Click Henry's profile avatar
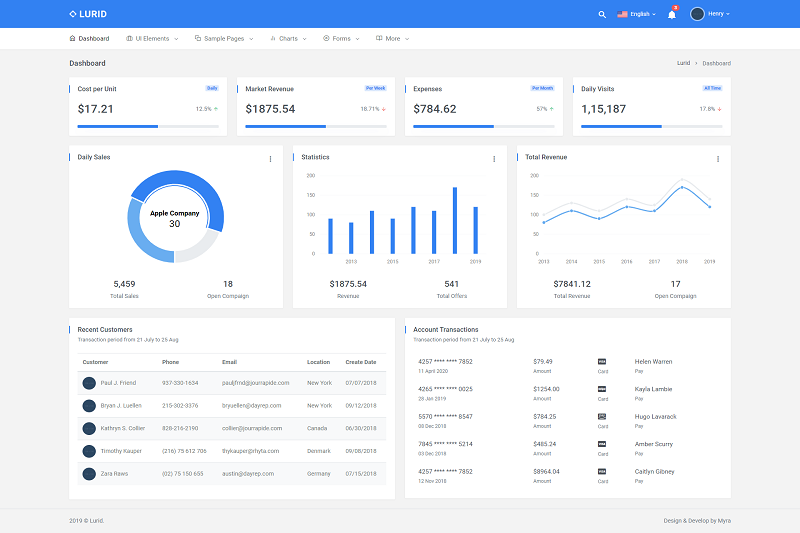Image resolution: width=800 pixels, height=533 pixels. [x=697, y=14]
